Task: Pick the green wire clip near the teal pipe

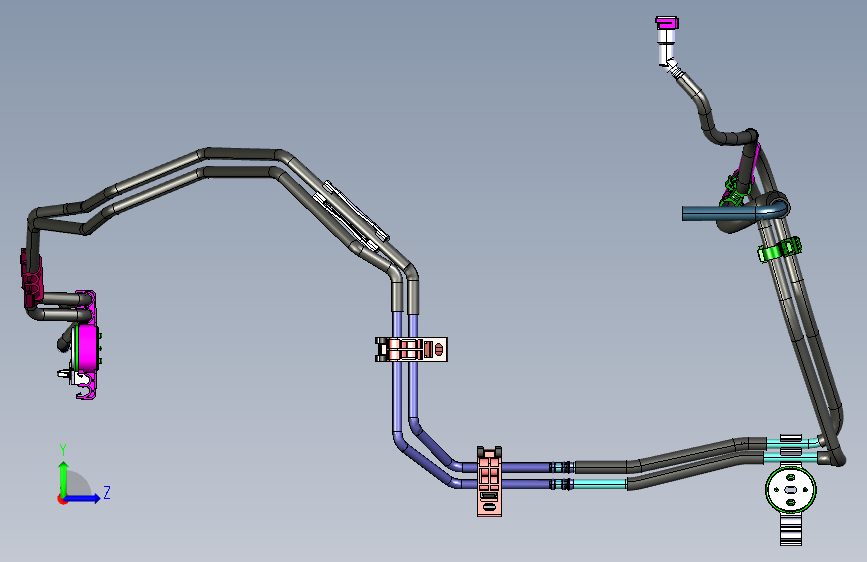Action: point(735,189)
